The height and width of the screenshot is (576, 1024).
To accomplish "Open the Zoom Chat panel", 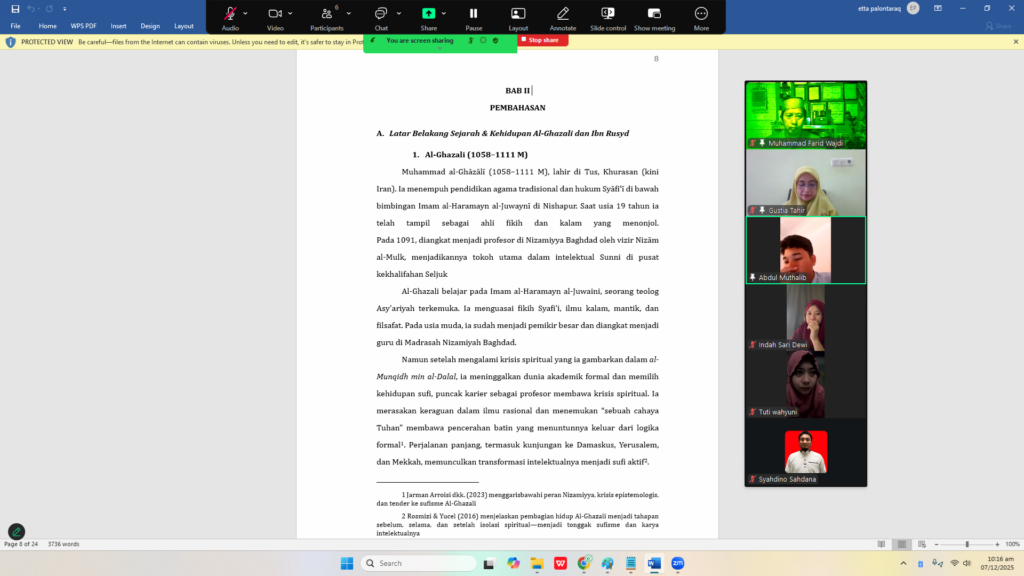I will (381, 18).
